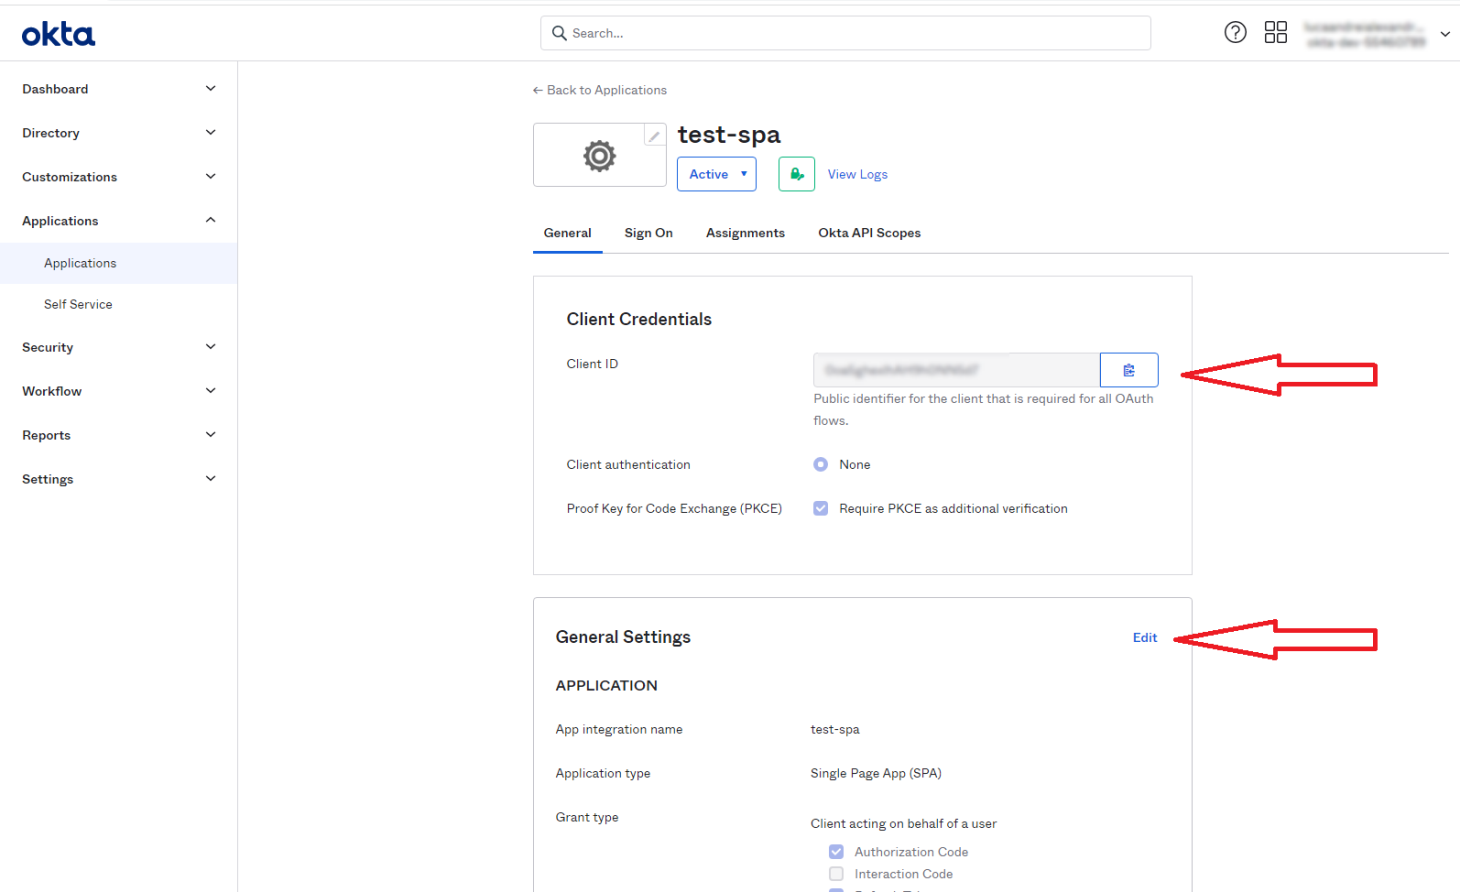This screenshot has width=1460, height=892.
Task: Click the green assign user icon button
Action: pos(796,174)
